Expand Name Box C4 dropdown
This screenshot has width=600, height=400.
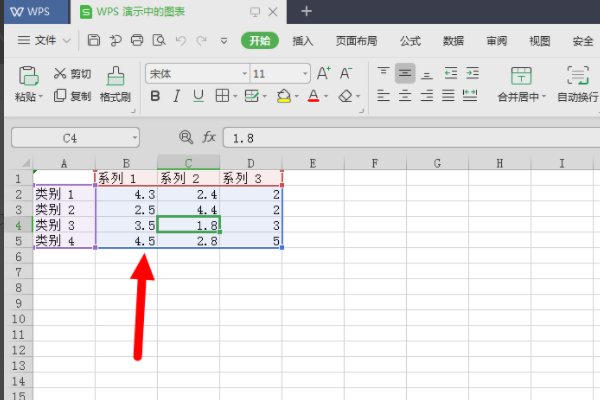point(135,137)
